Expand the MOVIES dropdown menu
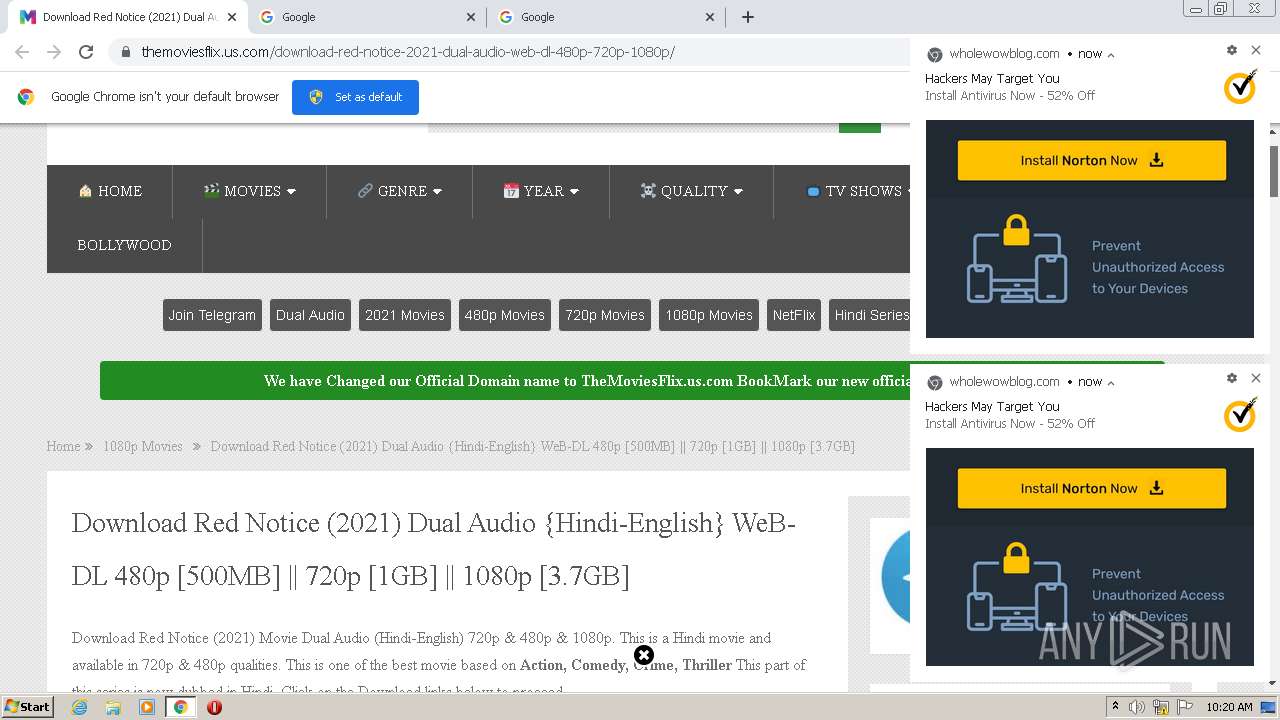Image resolution: width=1280 pixels, height=720 pixels. tap(249, 191)
